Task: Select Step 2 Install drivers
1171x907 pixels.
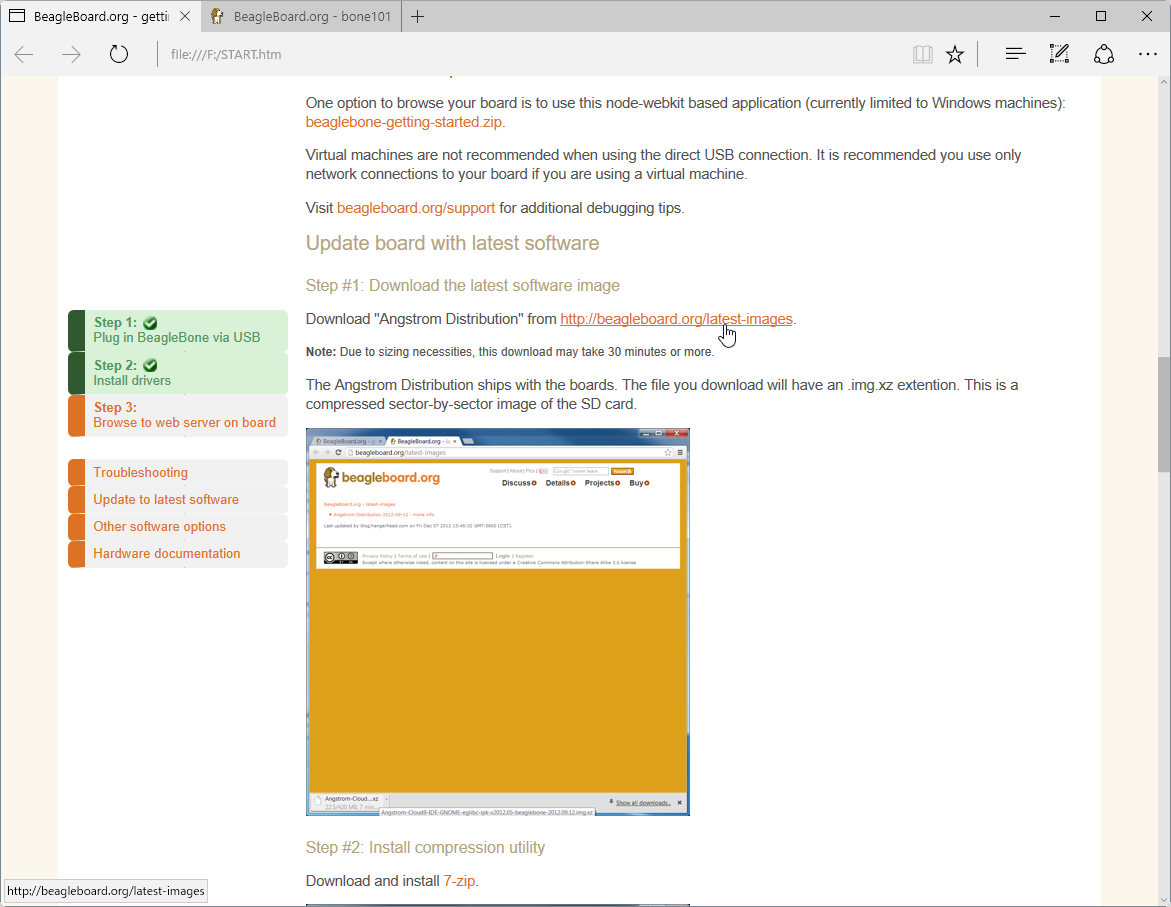Action: pyautogui.click(x=178, y=373)
